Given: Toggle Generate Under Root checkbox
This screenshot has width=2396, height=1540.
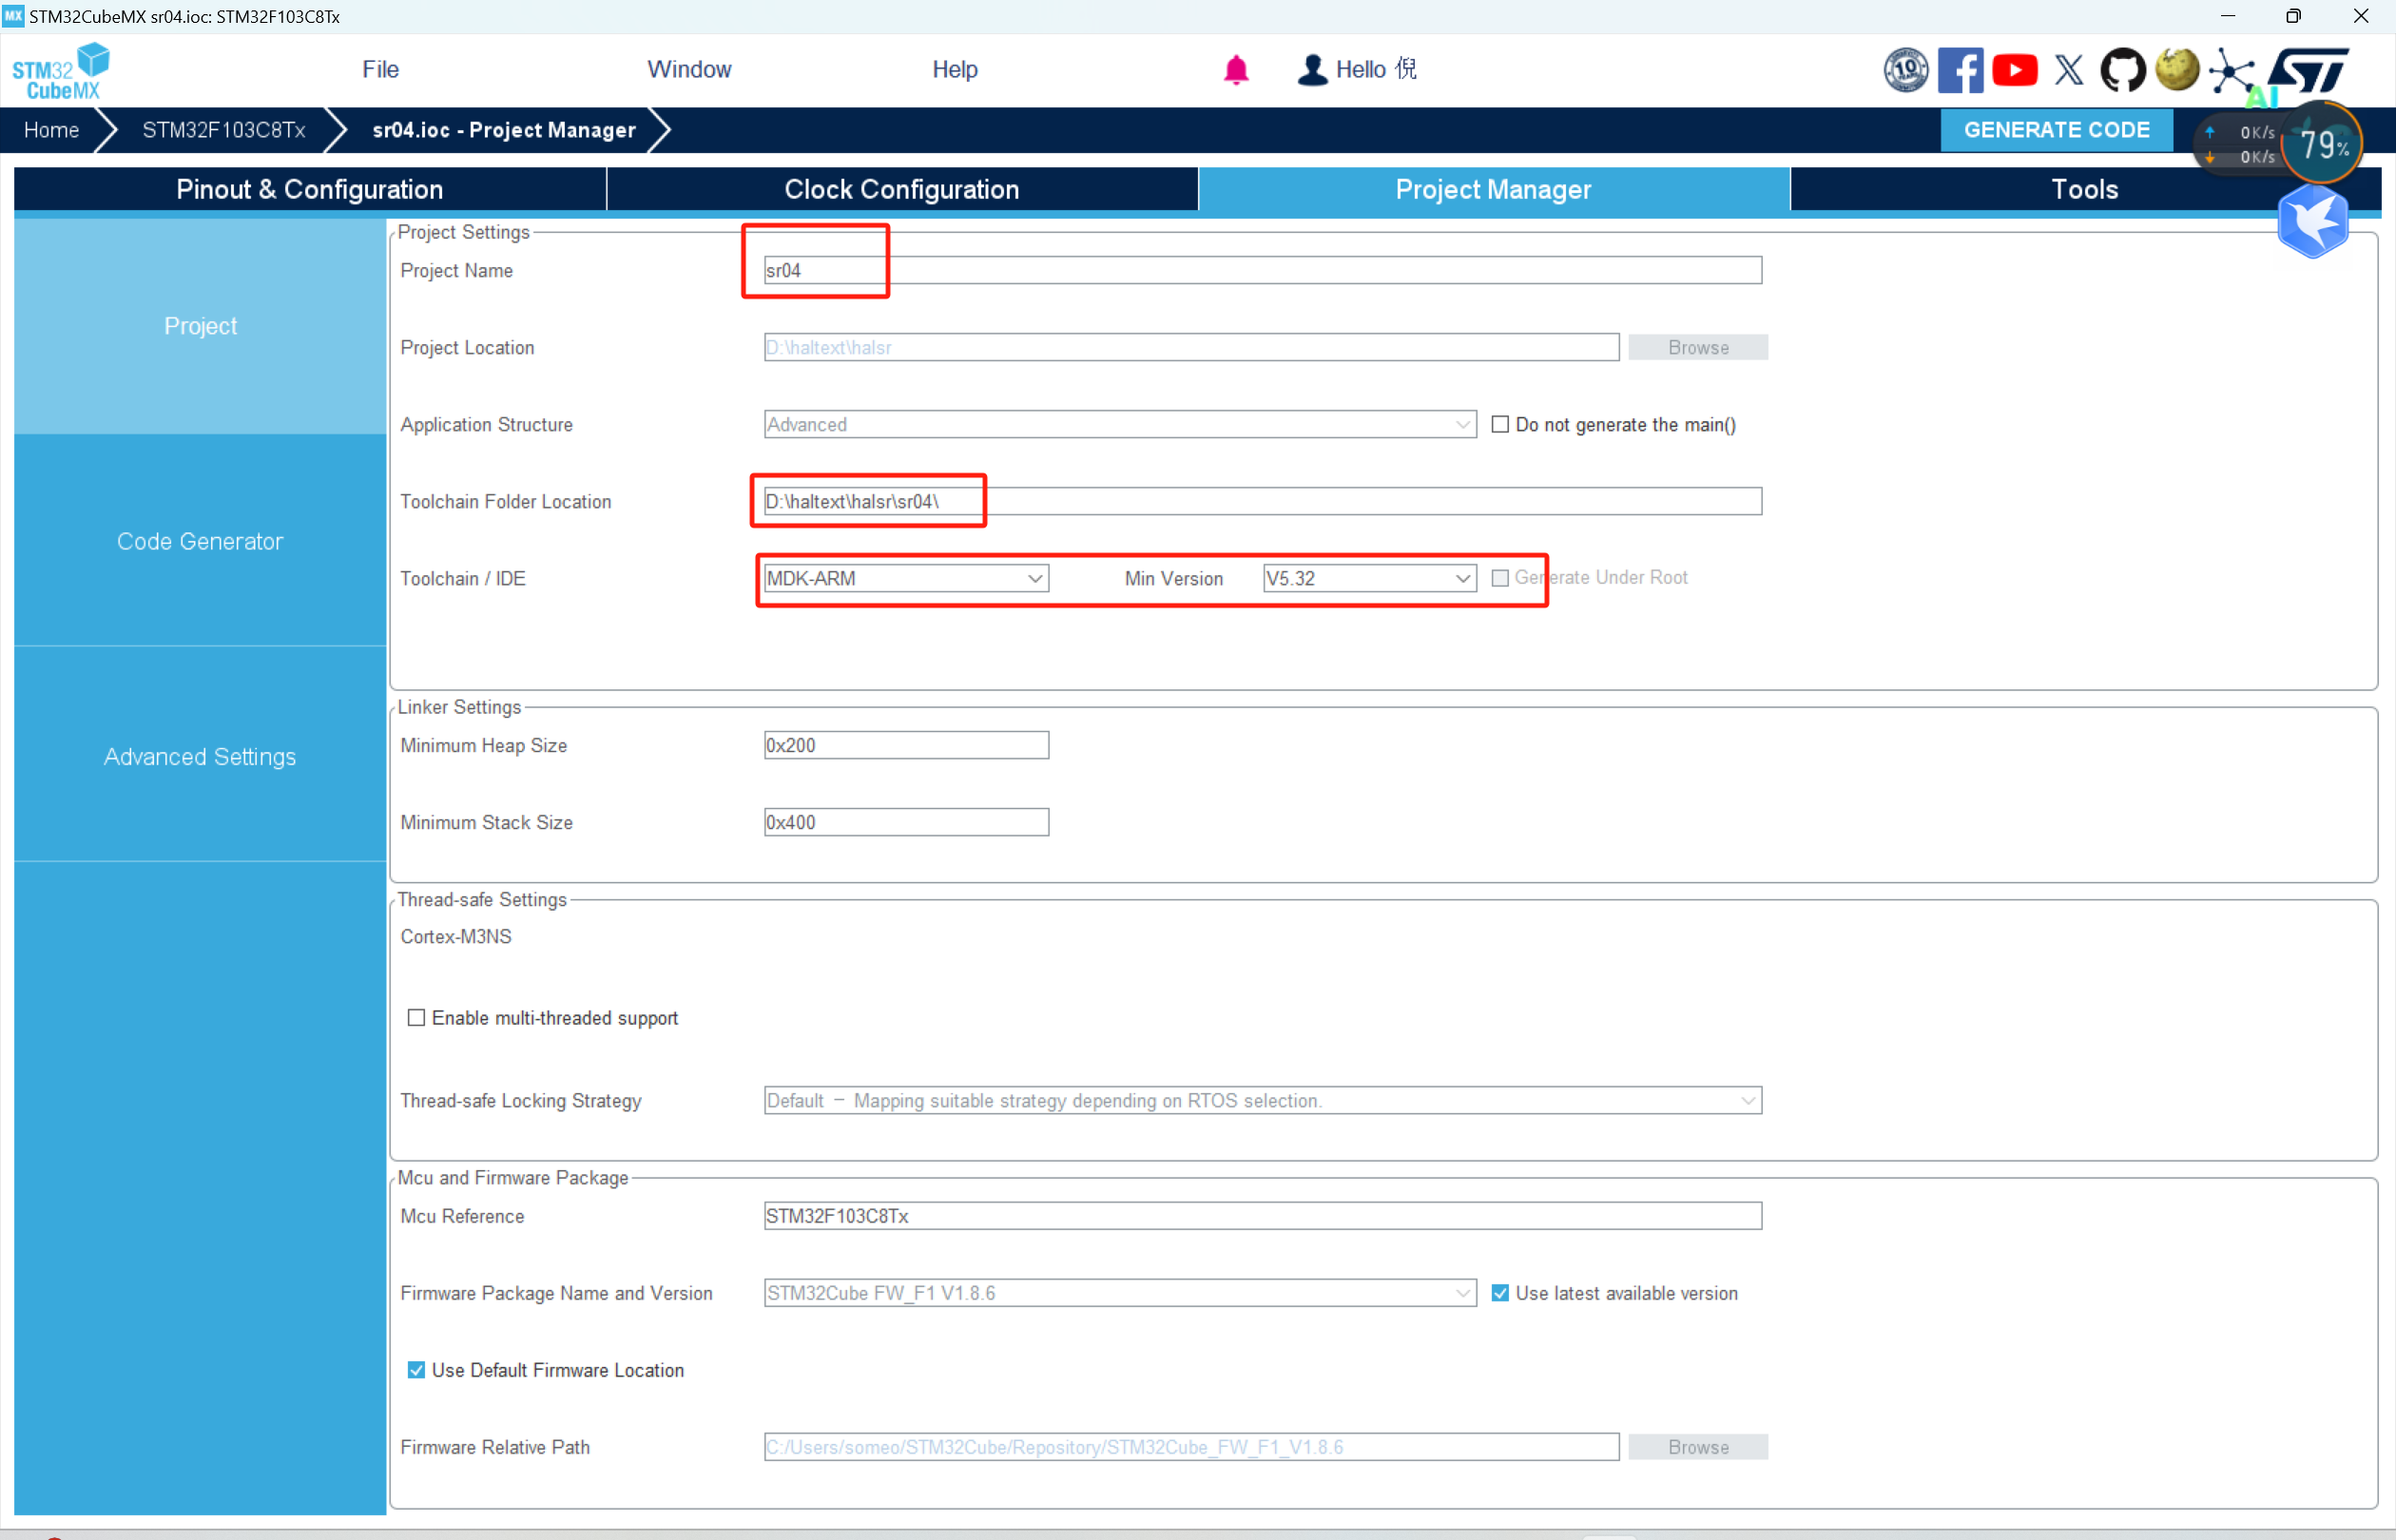Looking at the screenshot, I should [x=1500, y=578].
